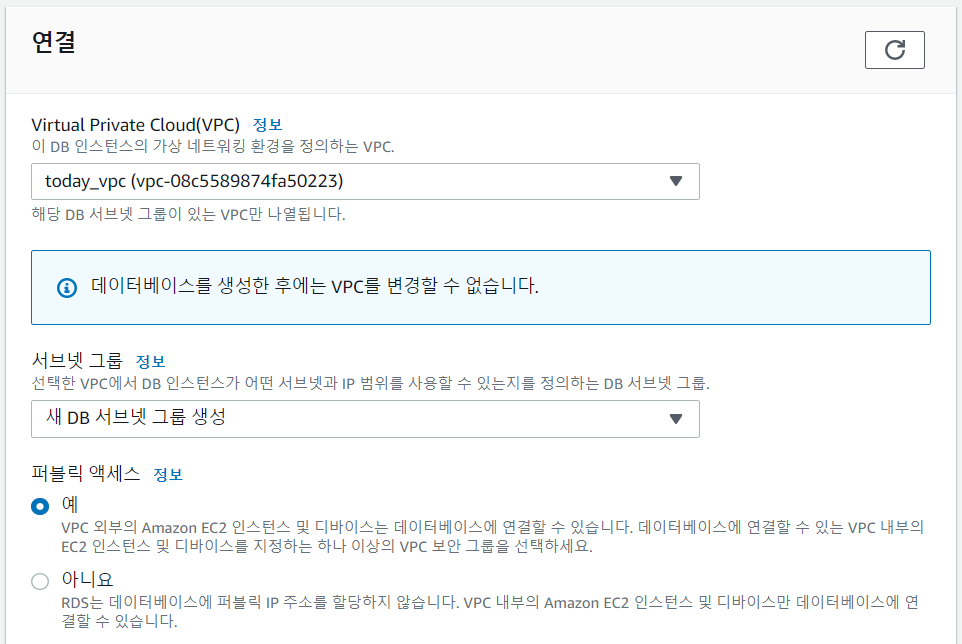The height and width of the screenshot is (644, 962).
Task: Open the 서브넷 그룹 dropdown
Action: 365,419
